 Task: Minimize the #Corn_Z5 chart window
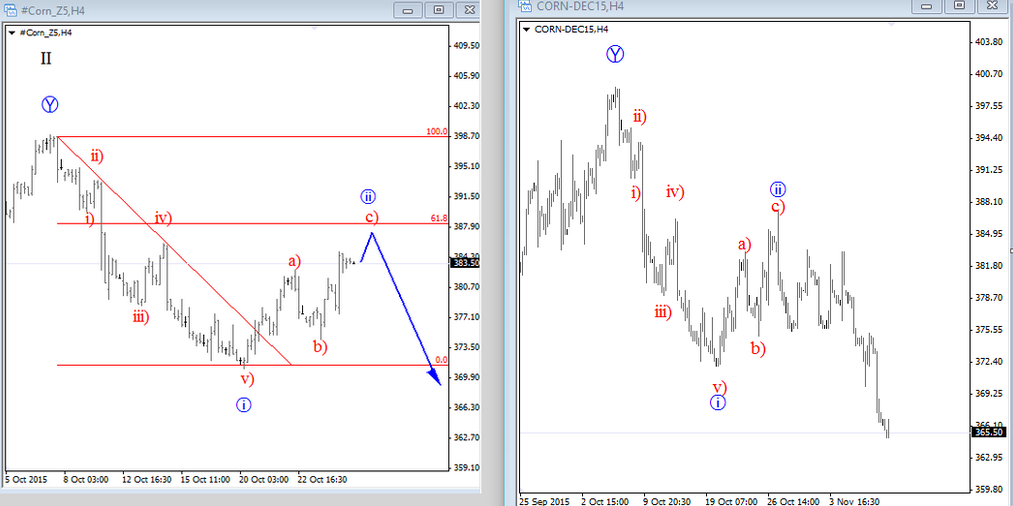[407, 10]
